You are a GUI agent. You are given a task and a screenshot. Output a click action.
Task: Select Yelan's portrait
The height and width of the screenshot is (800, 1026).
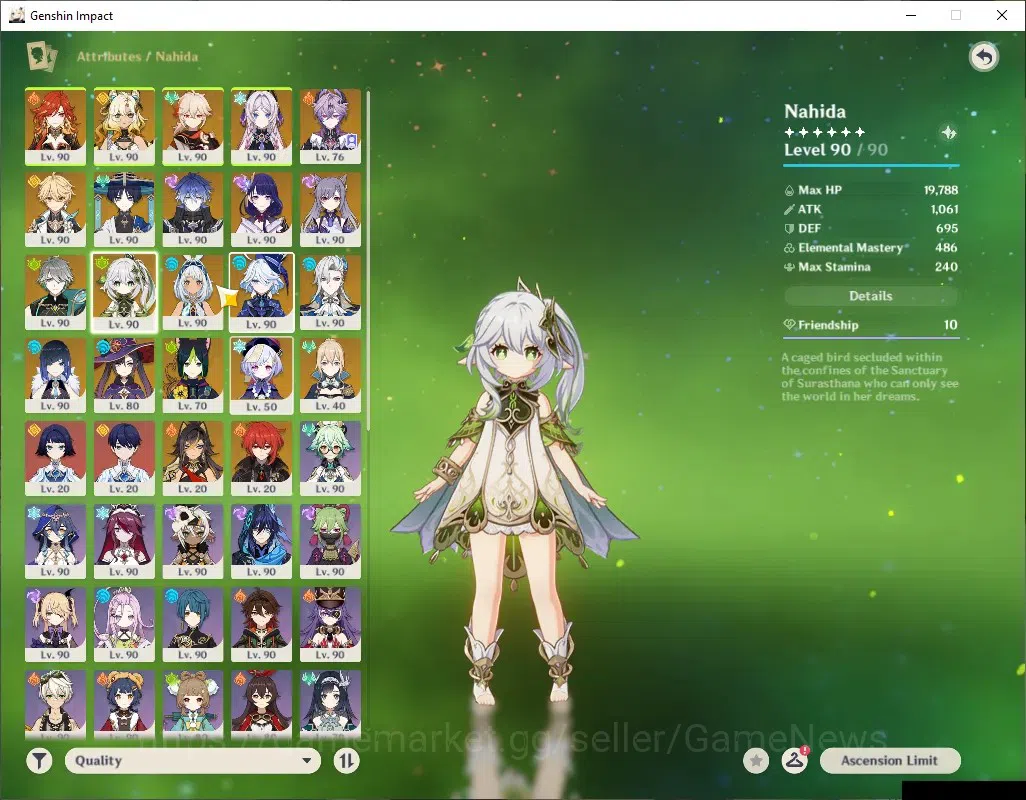55,375
